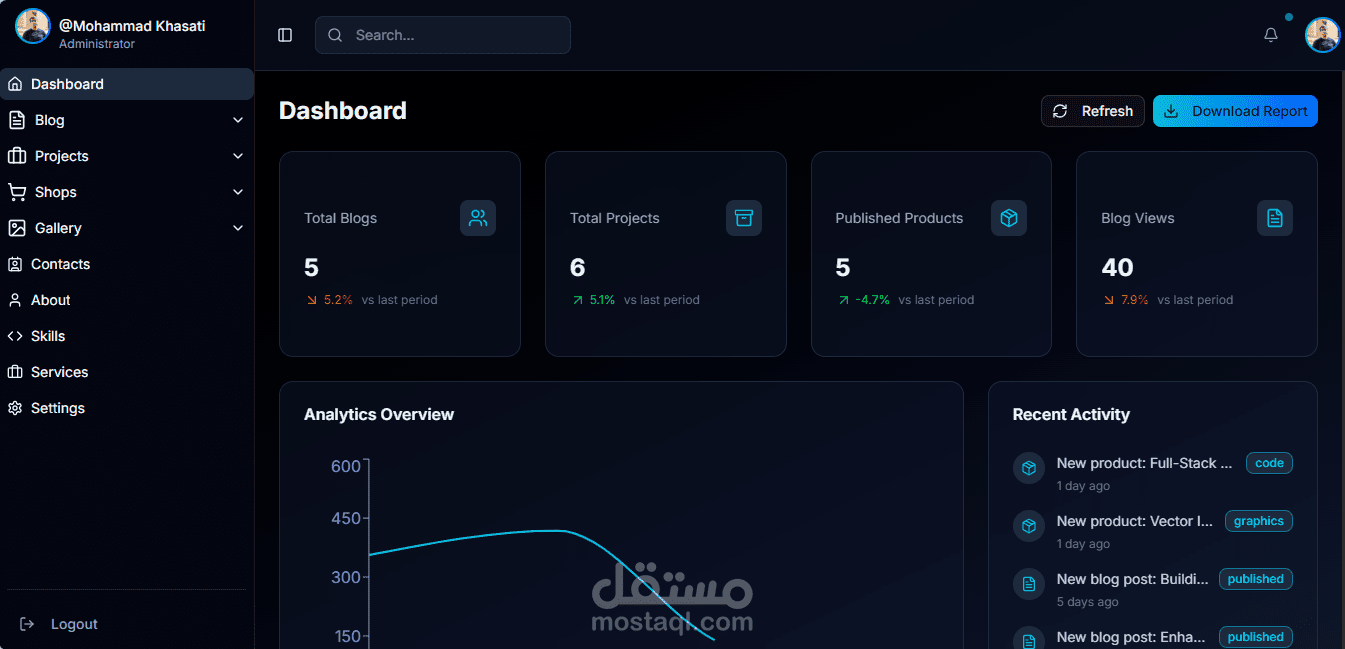
Task: Click the Logout button
Action: coord(127,624)
